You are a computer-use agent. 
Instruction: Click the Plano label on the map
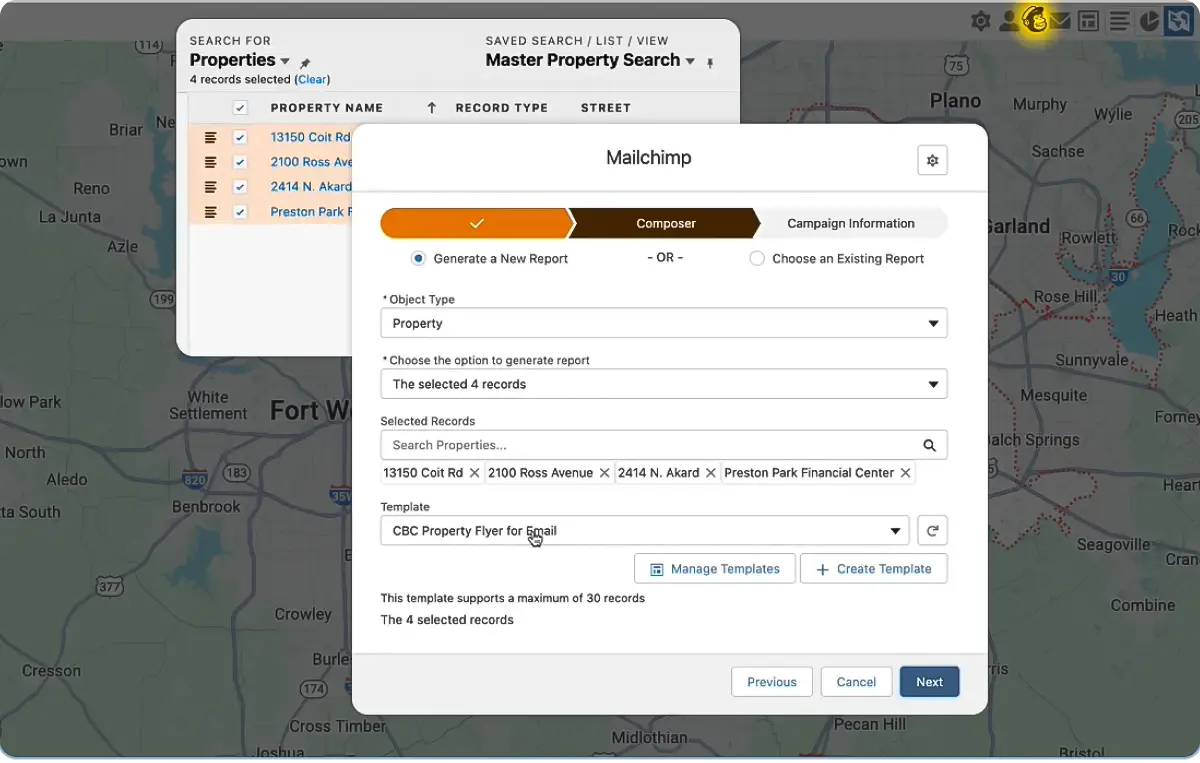click(955, 100)
